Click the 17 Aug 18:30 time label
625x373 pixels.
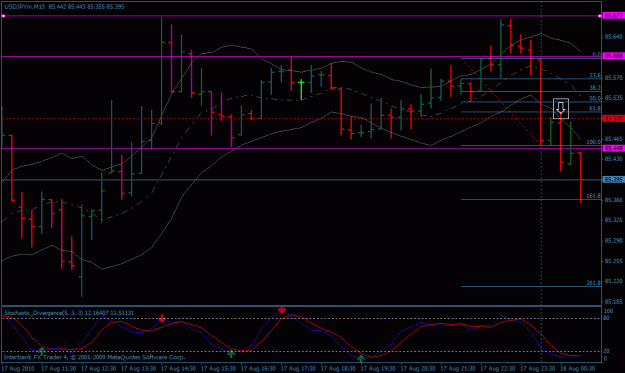338,369
